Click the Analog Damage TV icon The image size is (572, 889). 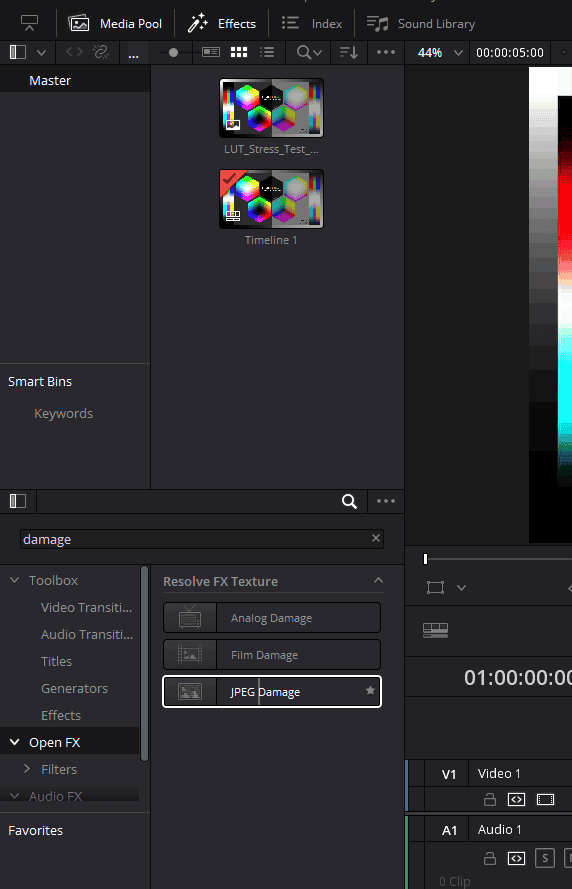point(190,617)
